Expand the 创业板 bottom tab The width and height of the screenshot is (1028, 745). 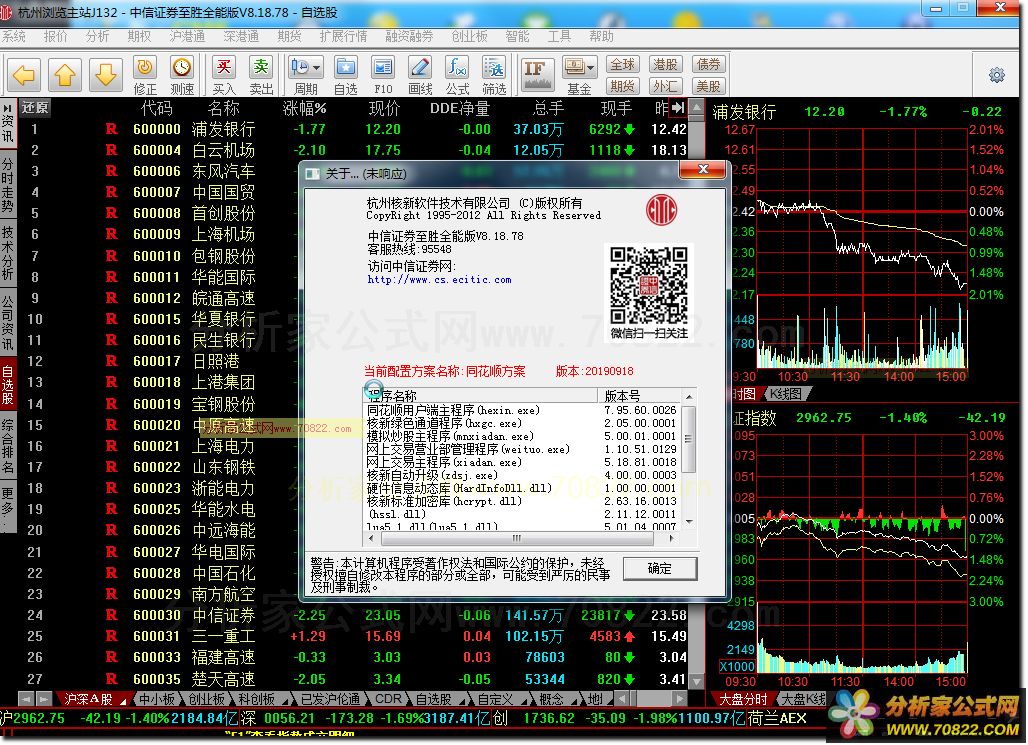[207, 700]
